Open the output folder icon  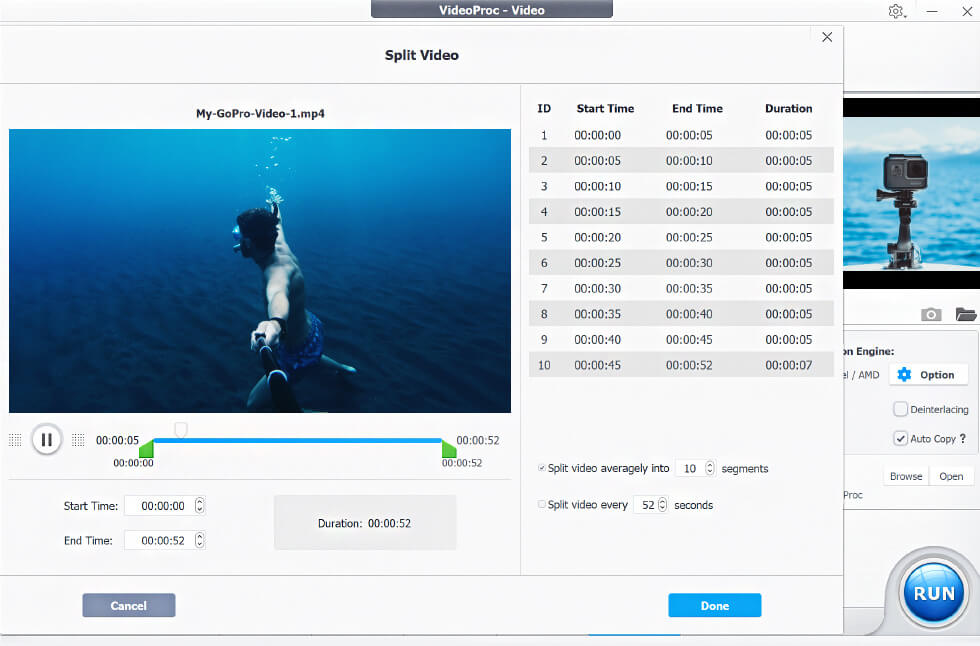click(x=966, y=314)
